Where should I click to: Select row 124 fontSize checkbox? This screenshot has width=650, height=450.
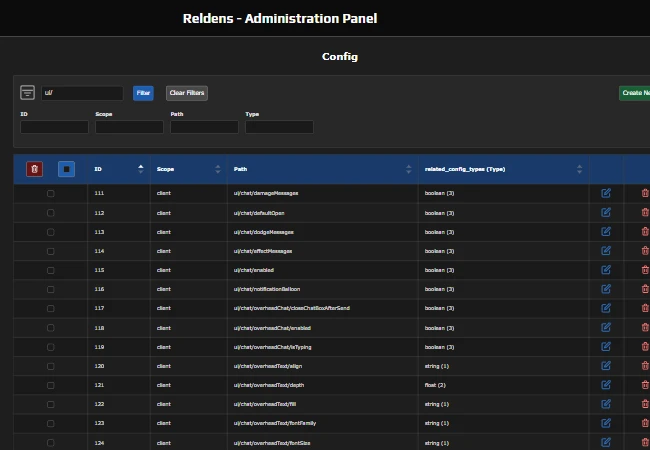click(x=51, y=443)
